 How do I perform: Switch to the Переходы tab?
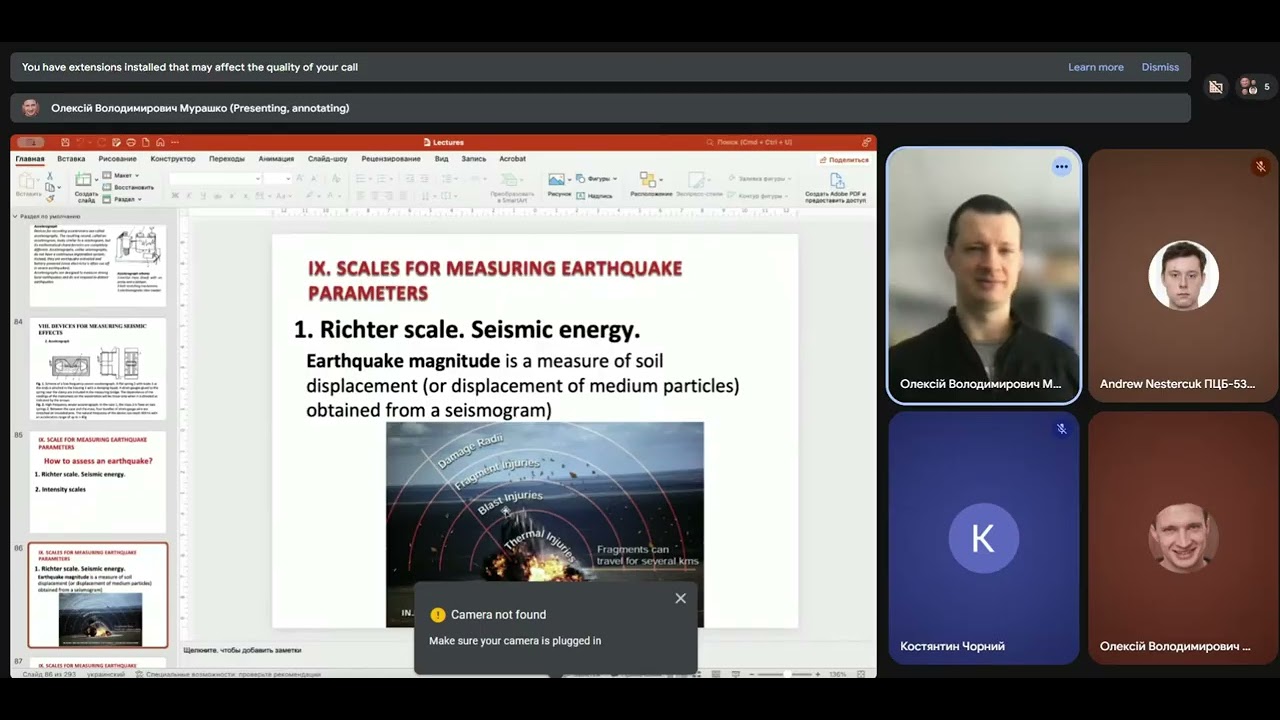(x=227, y=159)
